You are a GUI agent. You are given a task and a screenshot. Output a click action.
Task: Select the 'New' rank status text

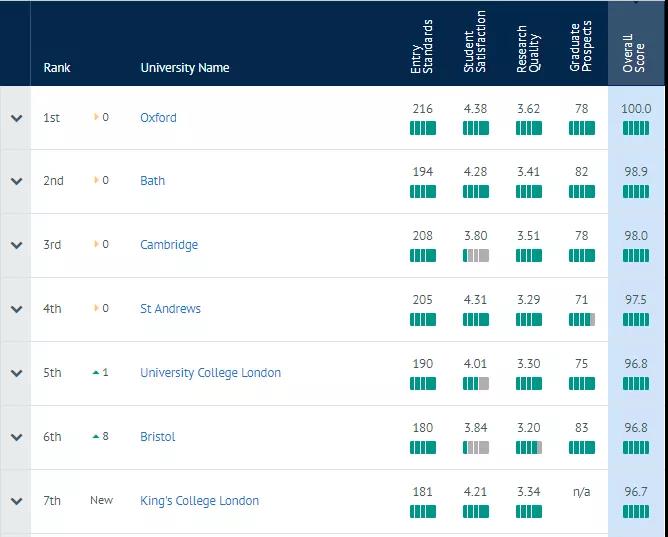pos(101,500)
